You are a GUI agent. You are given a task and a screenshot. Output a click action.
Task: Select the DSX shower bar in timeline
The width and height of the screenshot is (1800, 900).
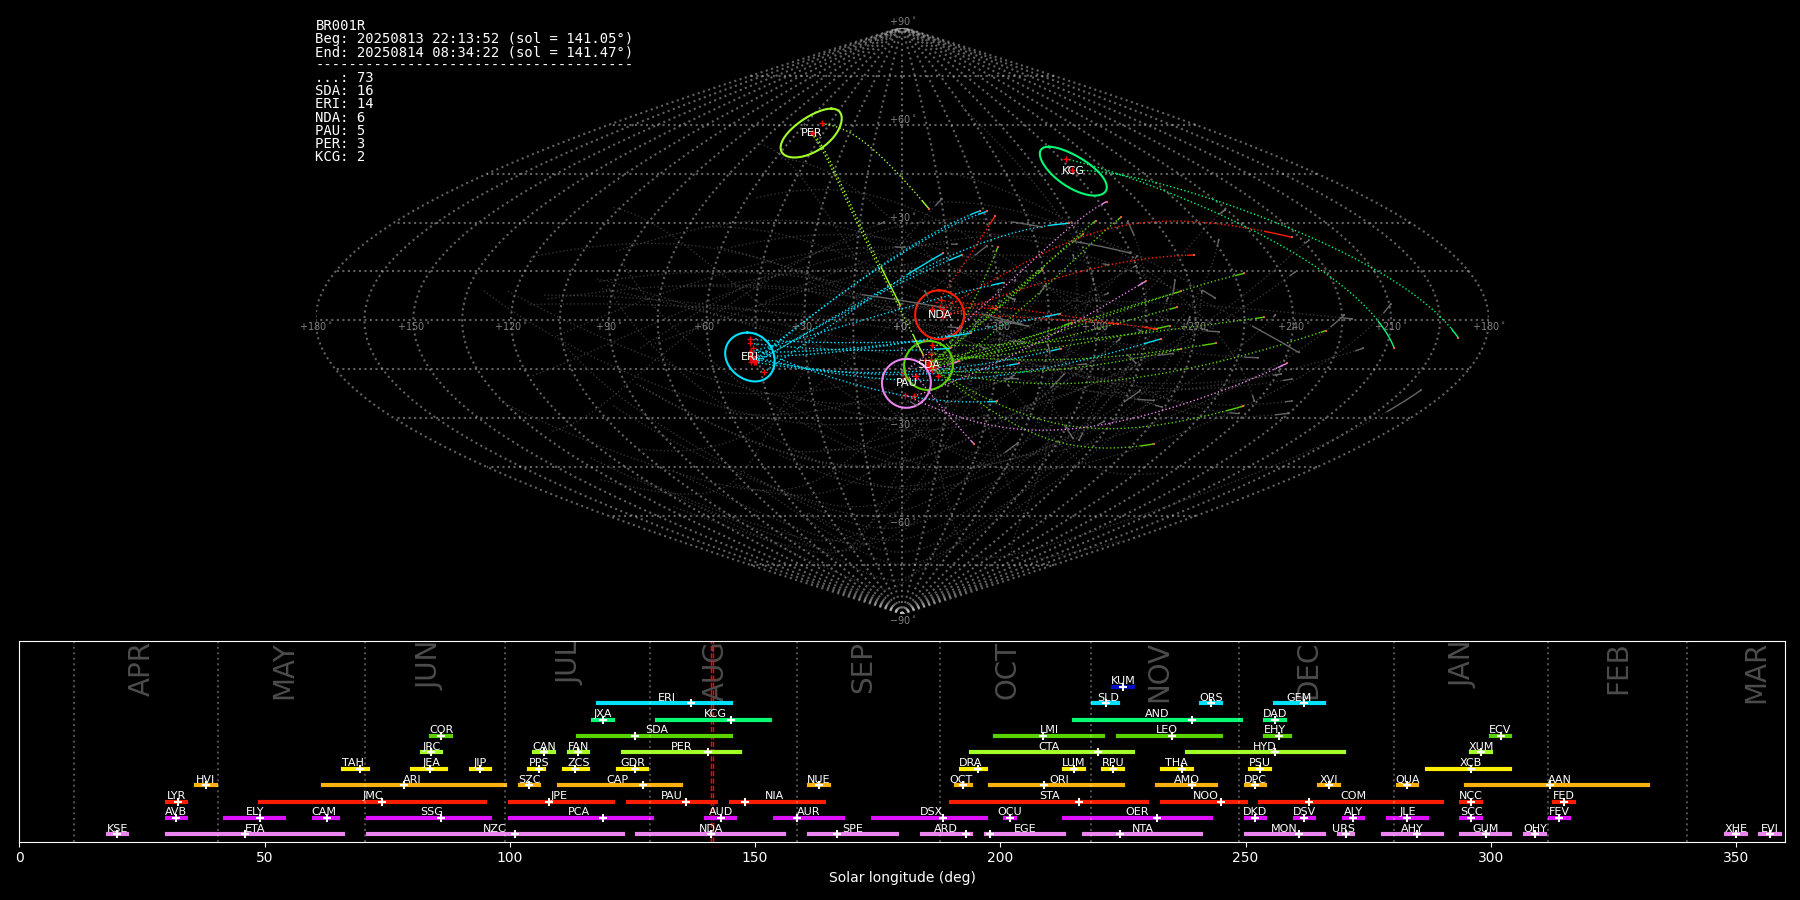click(929, 818)
